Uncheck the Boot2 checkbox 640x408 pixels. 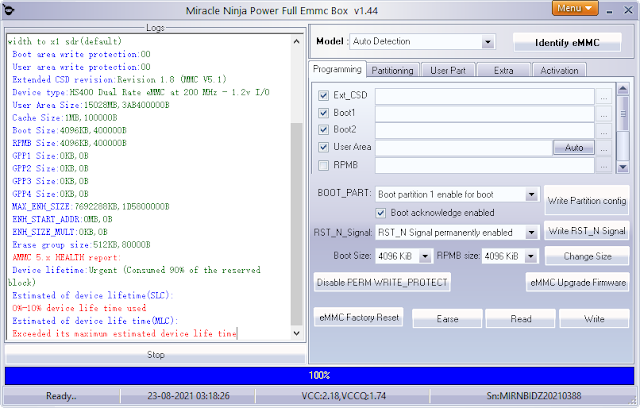pos(323,130)
